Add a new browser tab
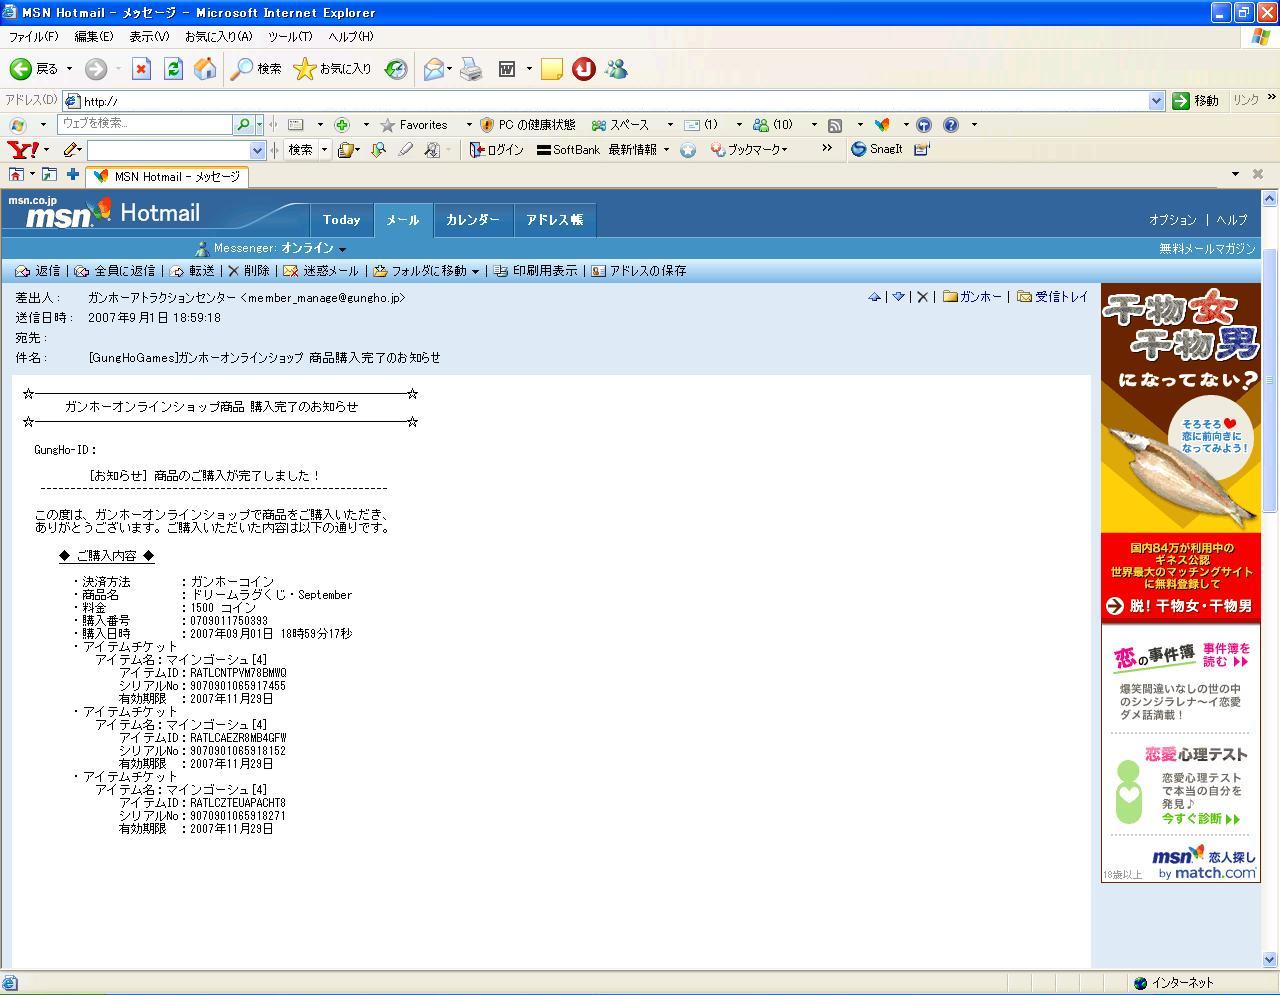Screen dimensions: 1280x995 coord(73,175)
